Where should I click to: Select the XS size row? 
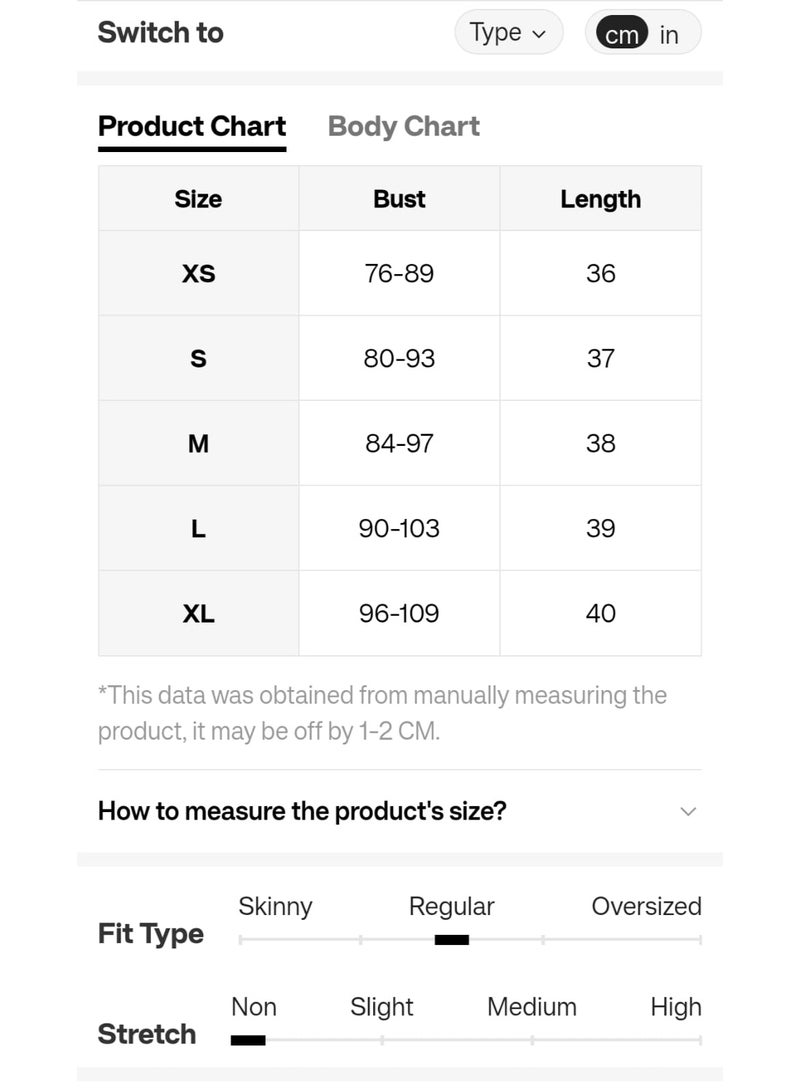[399, 273]
